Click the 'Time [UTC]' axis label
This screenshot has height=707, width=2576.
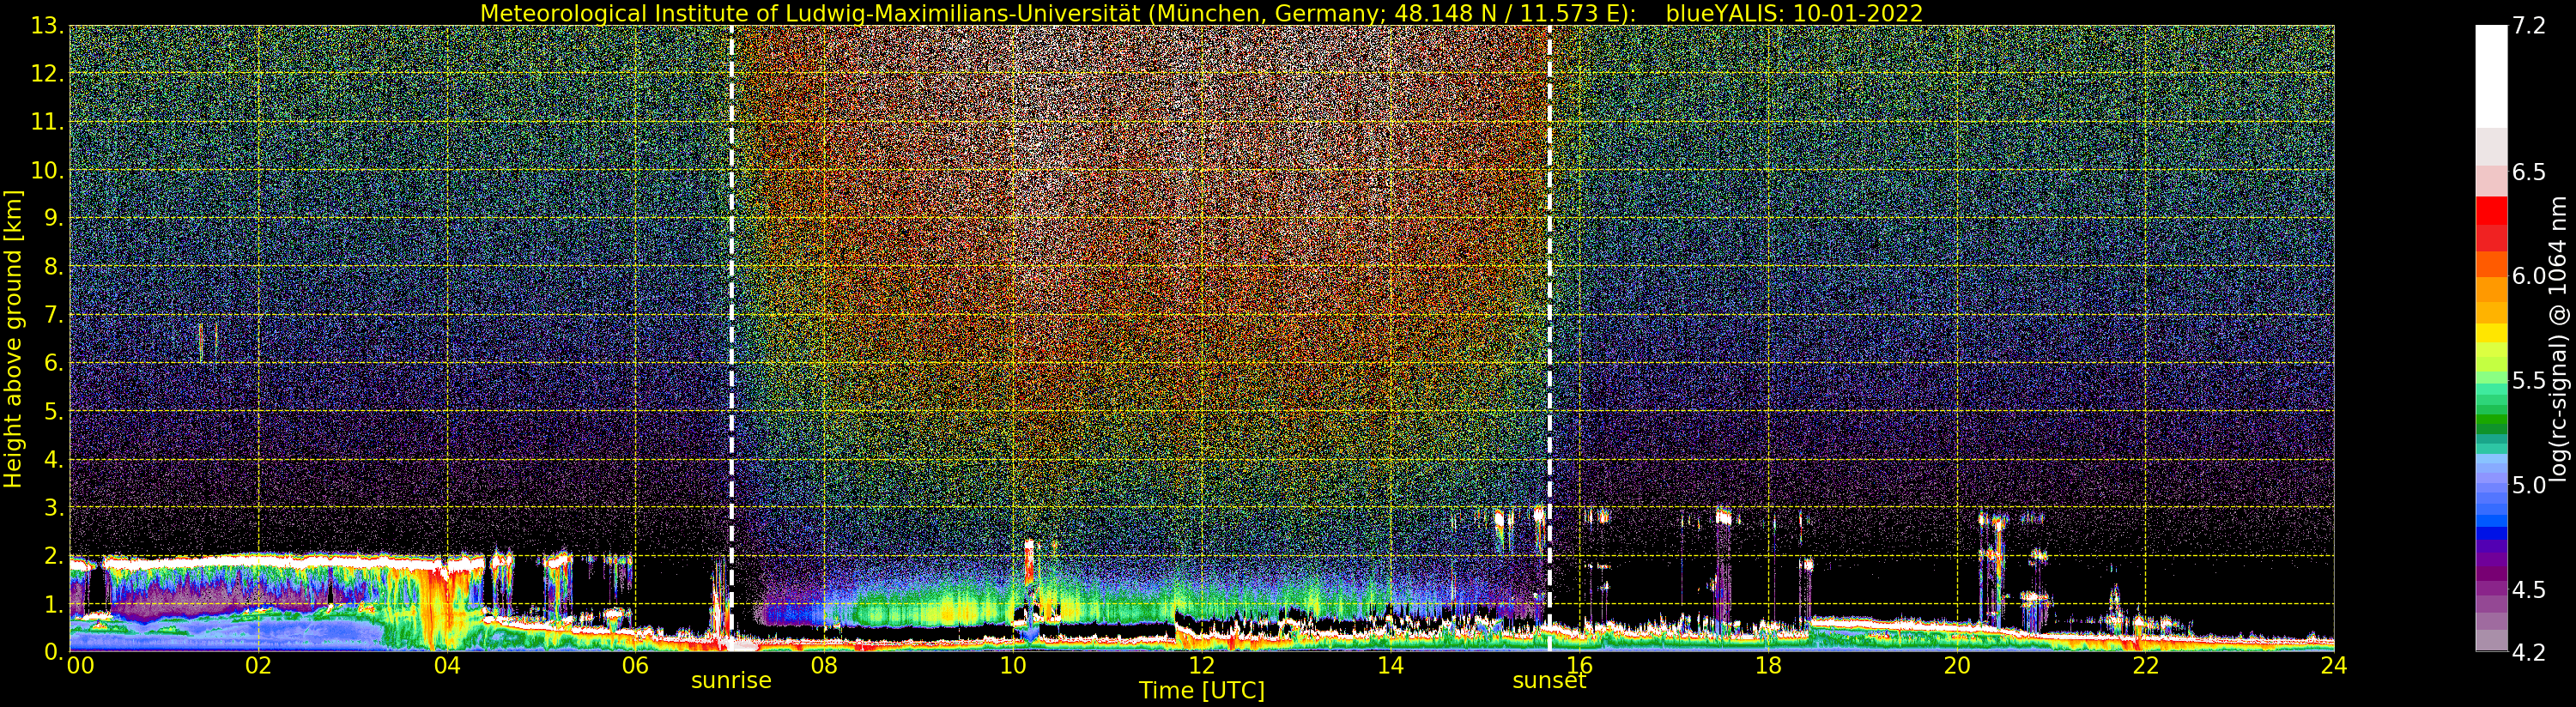(x=1201, y=691)
